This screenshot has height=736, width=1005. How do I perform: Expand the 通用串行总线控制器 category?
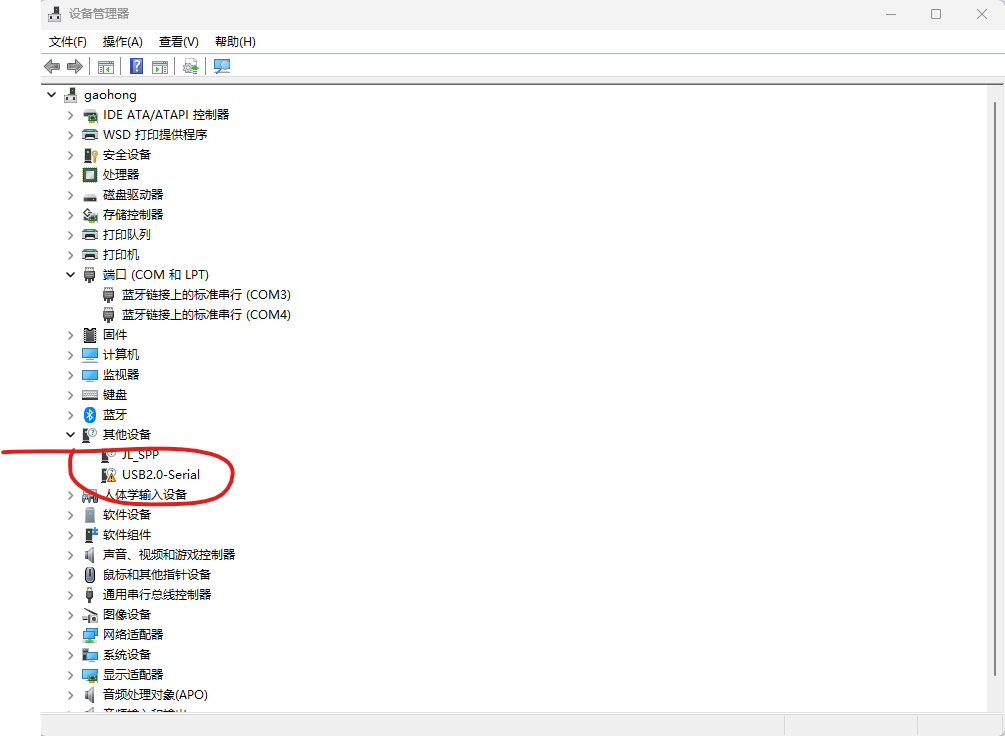click(69, 594)
